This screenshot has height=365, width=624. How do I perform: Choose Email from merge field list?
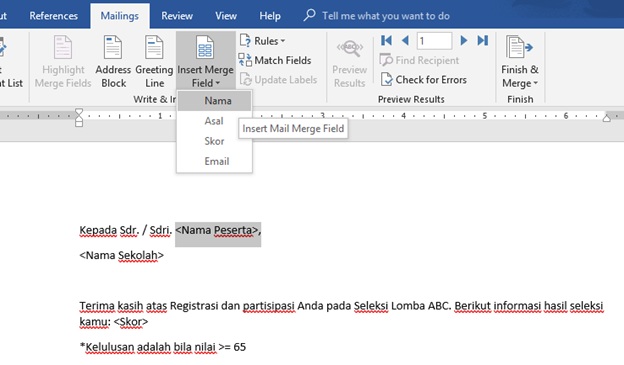pyautogui.click(x=214, y=162)
